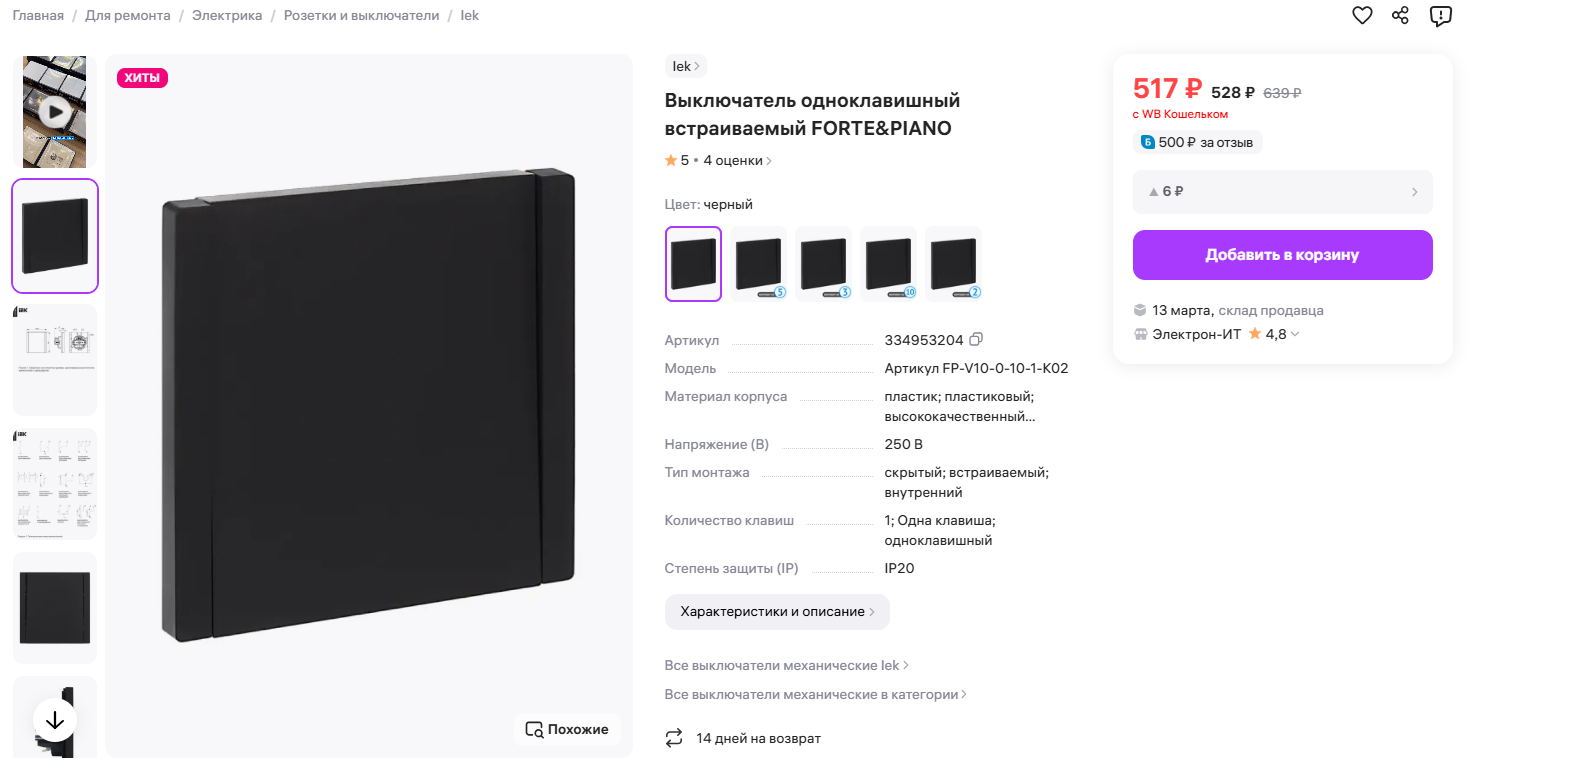Choose the 10-pack variant swatch

[888, 264]
